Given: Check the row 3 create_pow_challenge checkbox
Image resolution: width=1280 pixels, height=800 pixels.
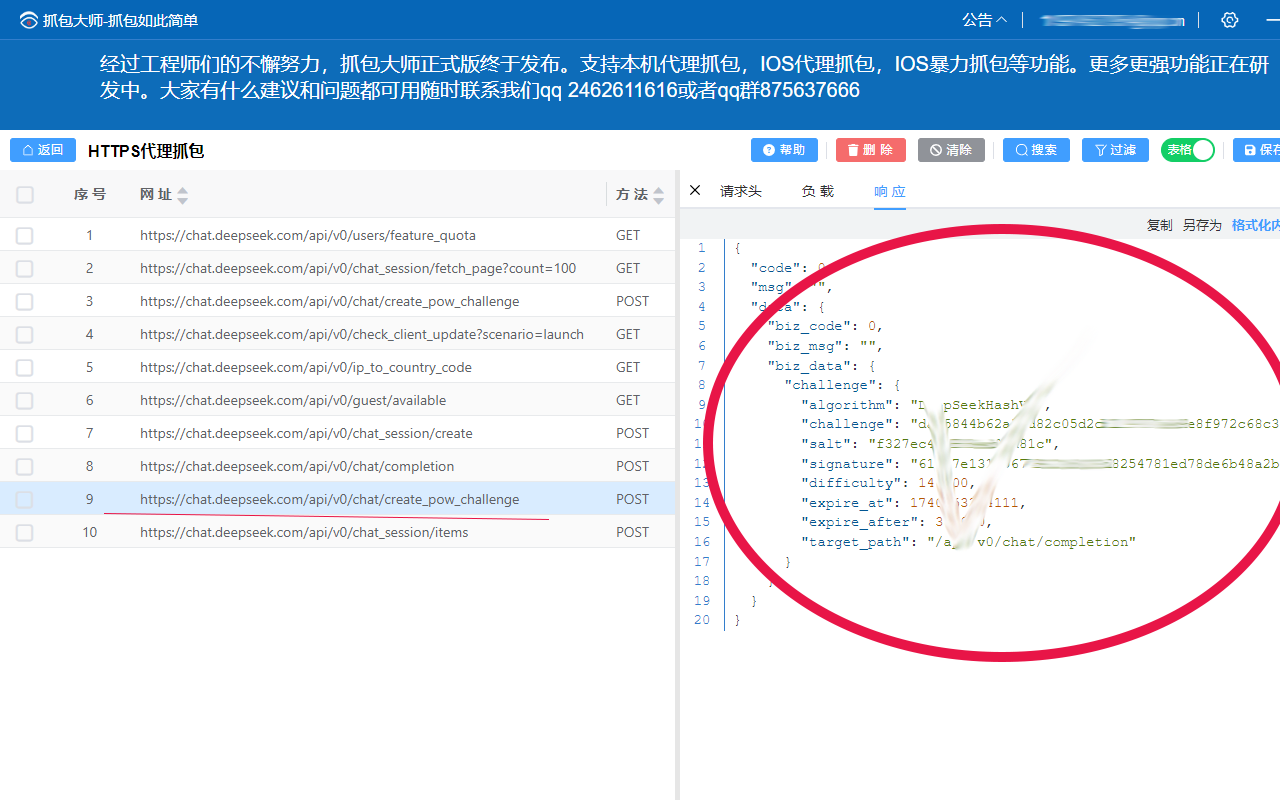Looking at the screenshot, I should point(25,302).
